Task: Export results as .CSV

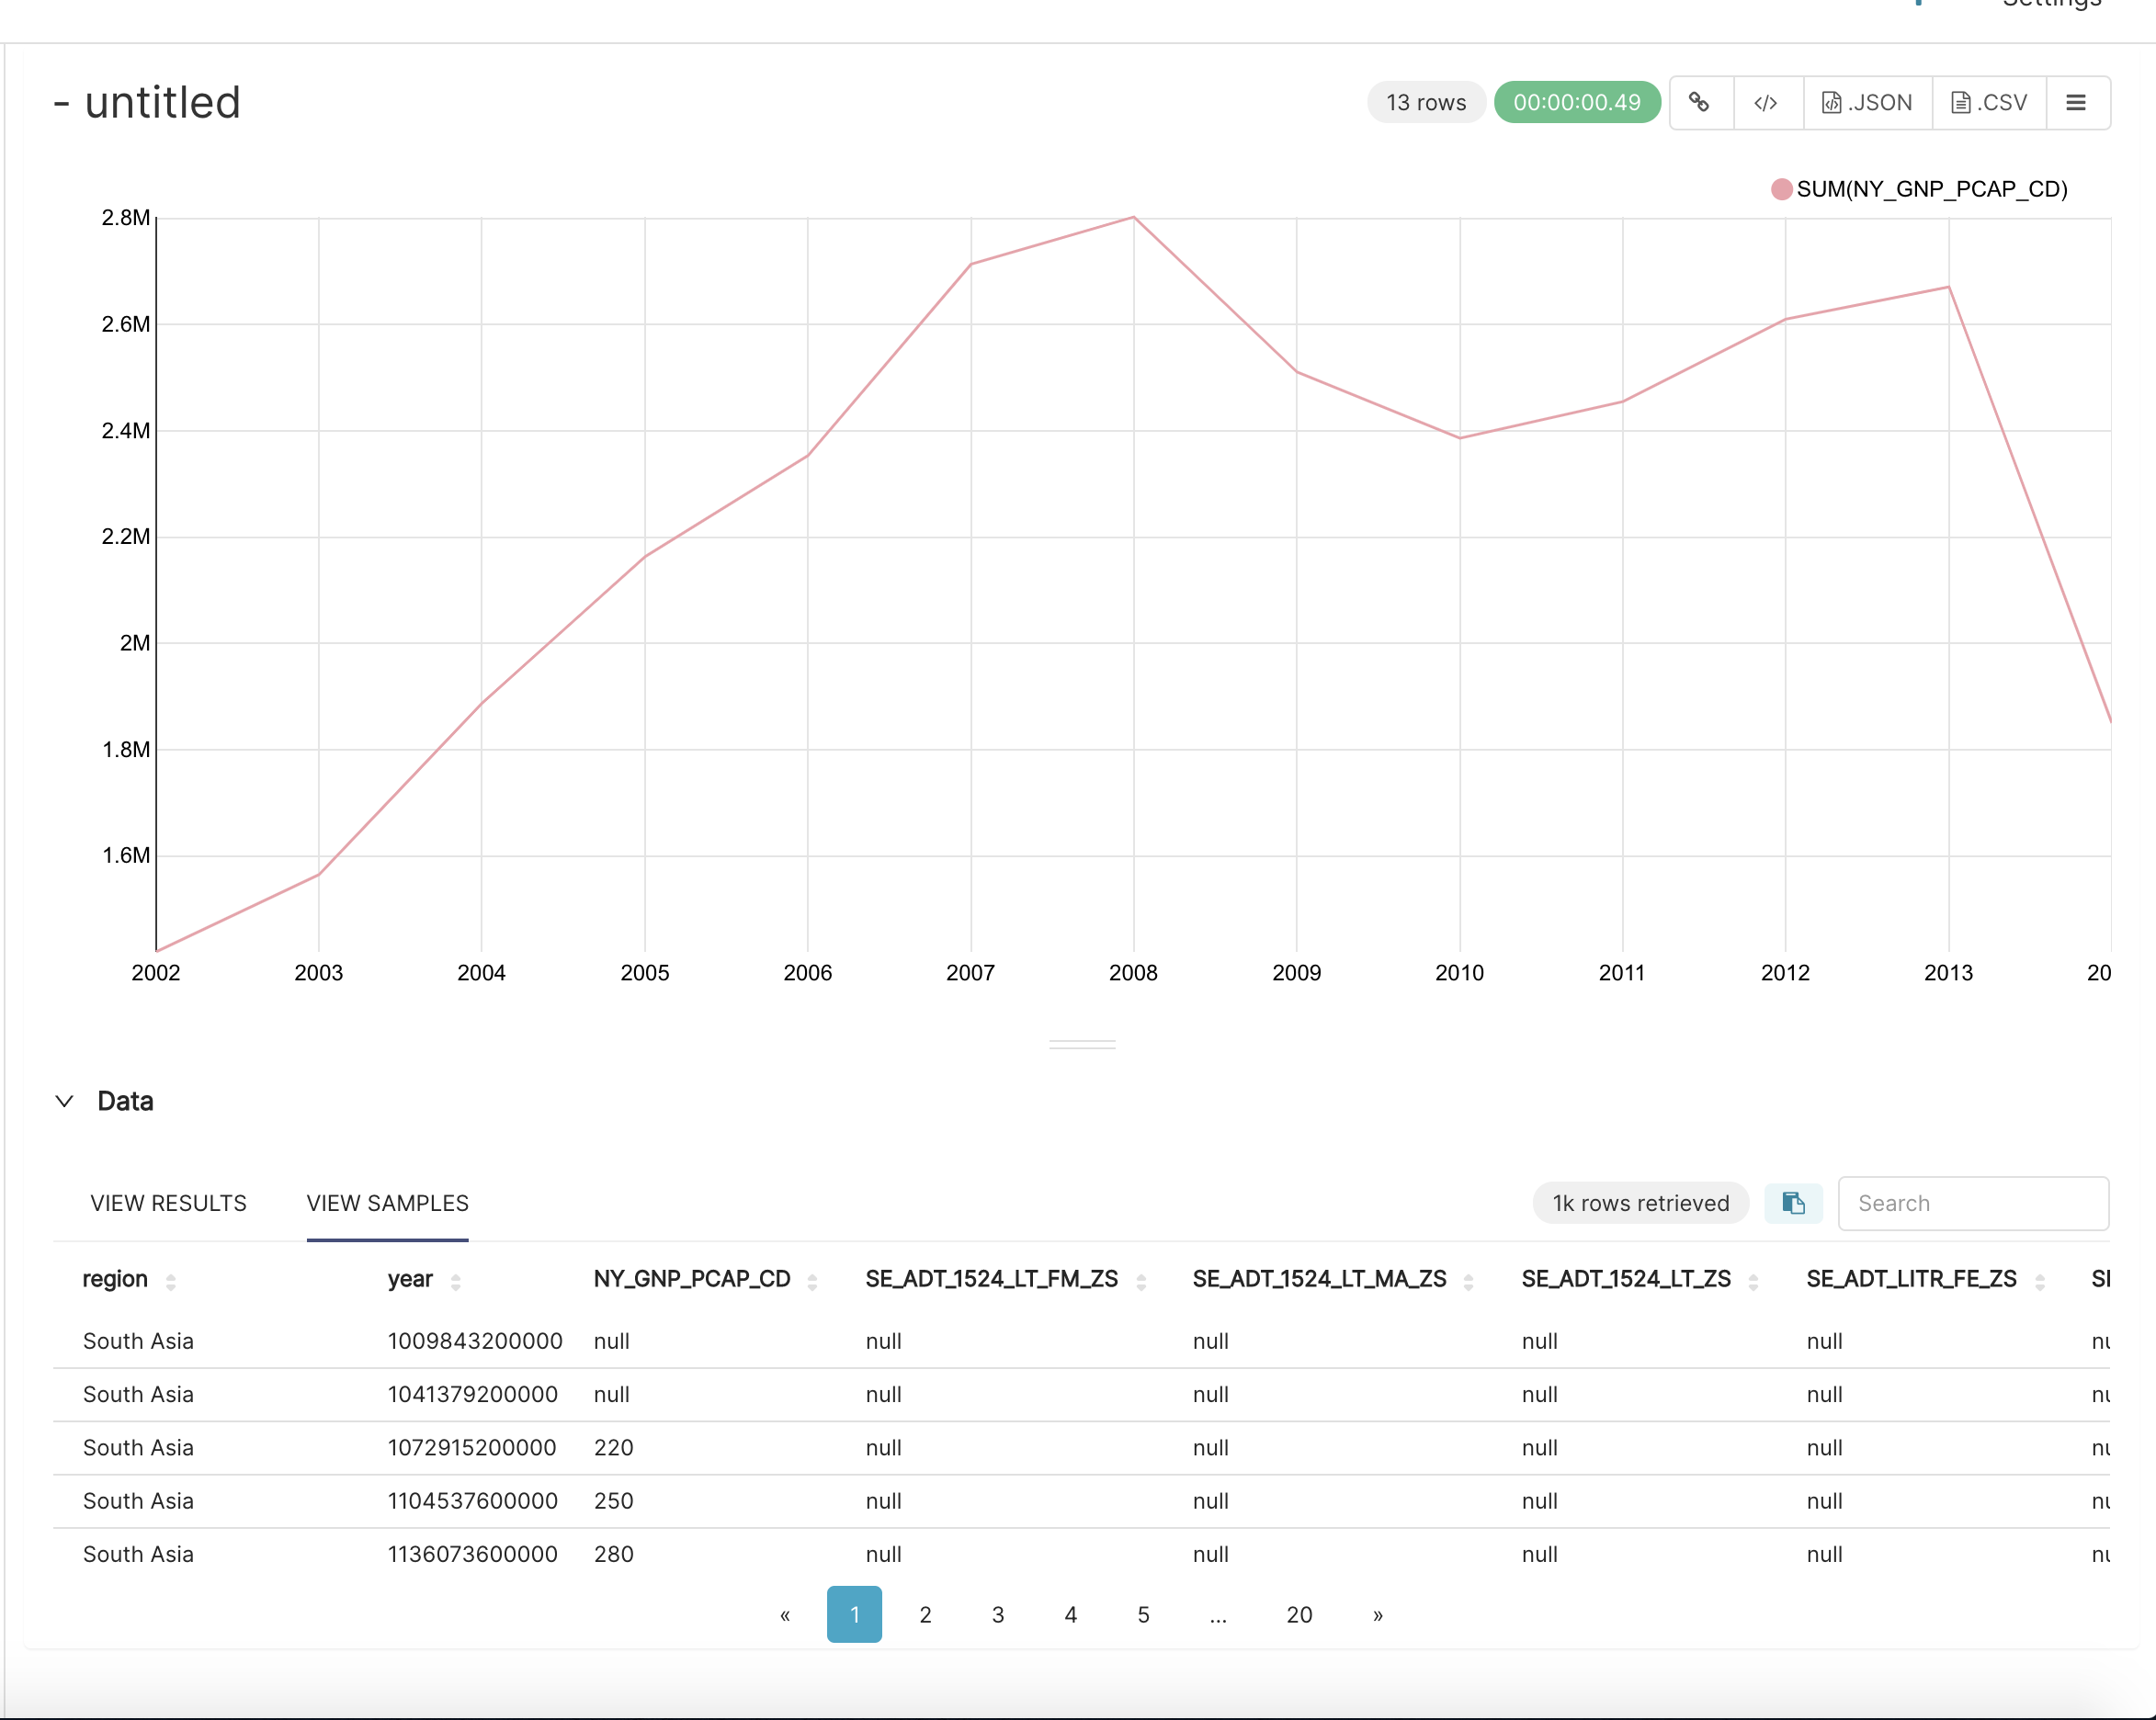Action: pos(1988,102)
